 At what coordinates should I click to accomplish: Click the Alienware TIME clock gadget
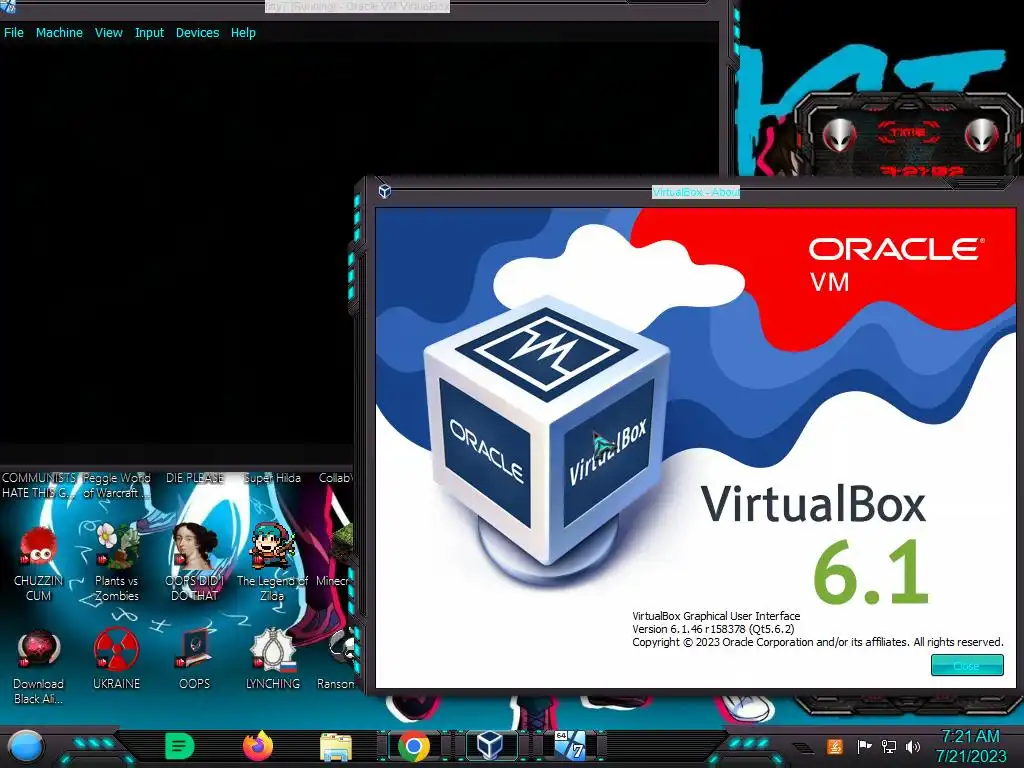pyautogui.click(x=909, y=137)
